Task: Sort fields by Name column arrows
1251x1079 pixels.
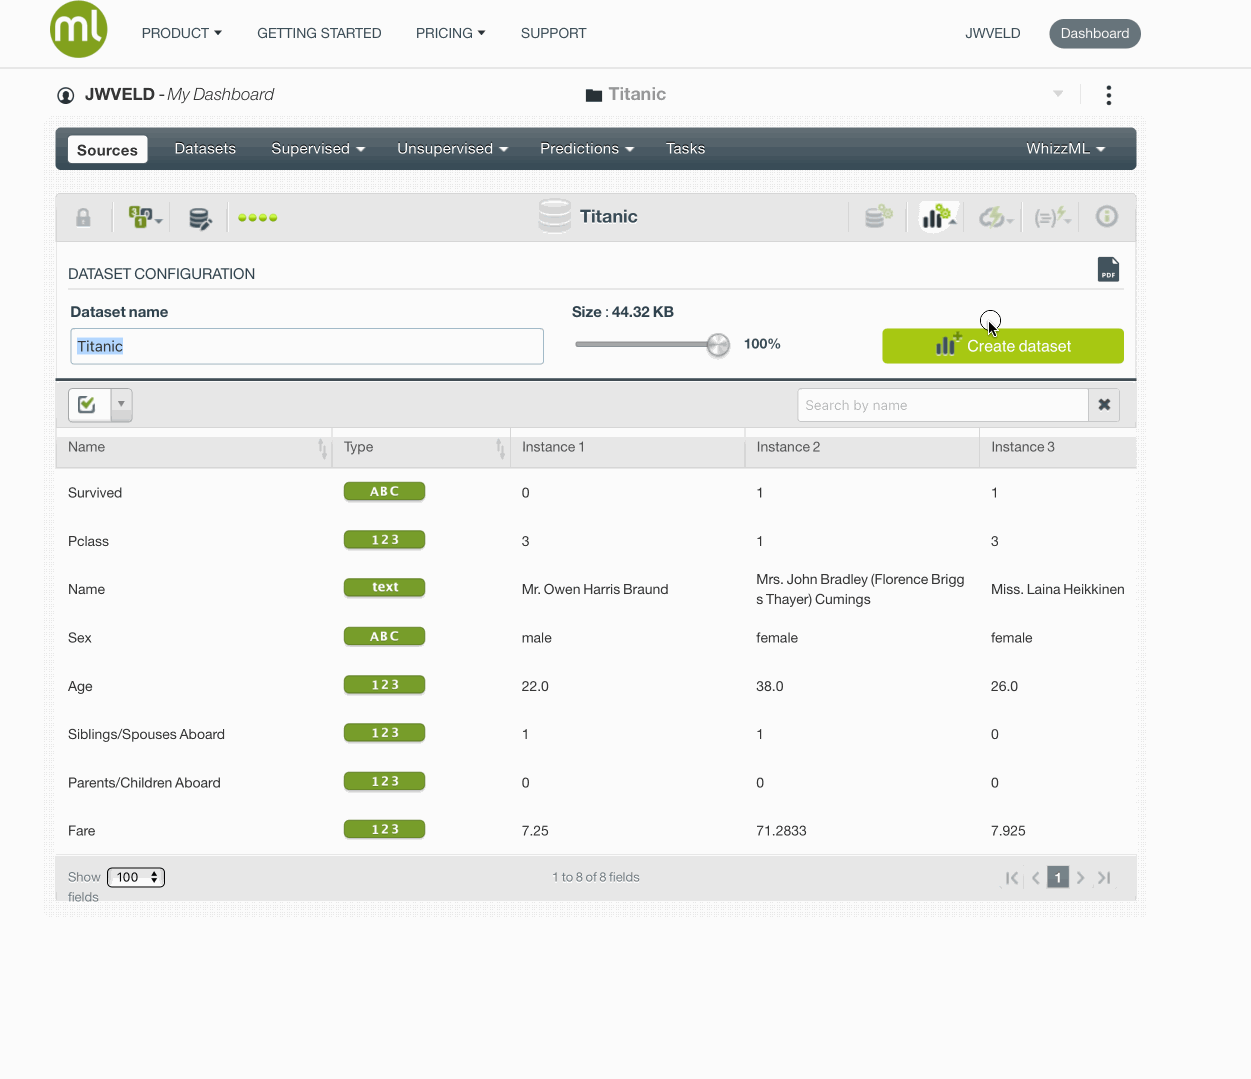Action: tap(322, 448)
